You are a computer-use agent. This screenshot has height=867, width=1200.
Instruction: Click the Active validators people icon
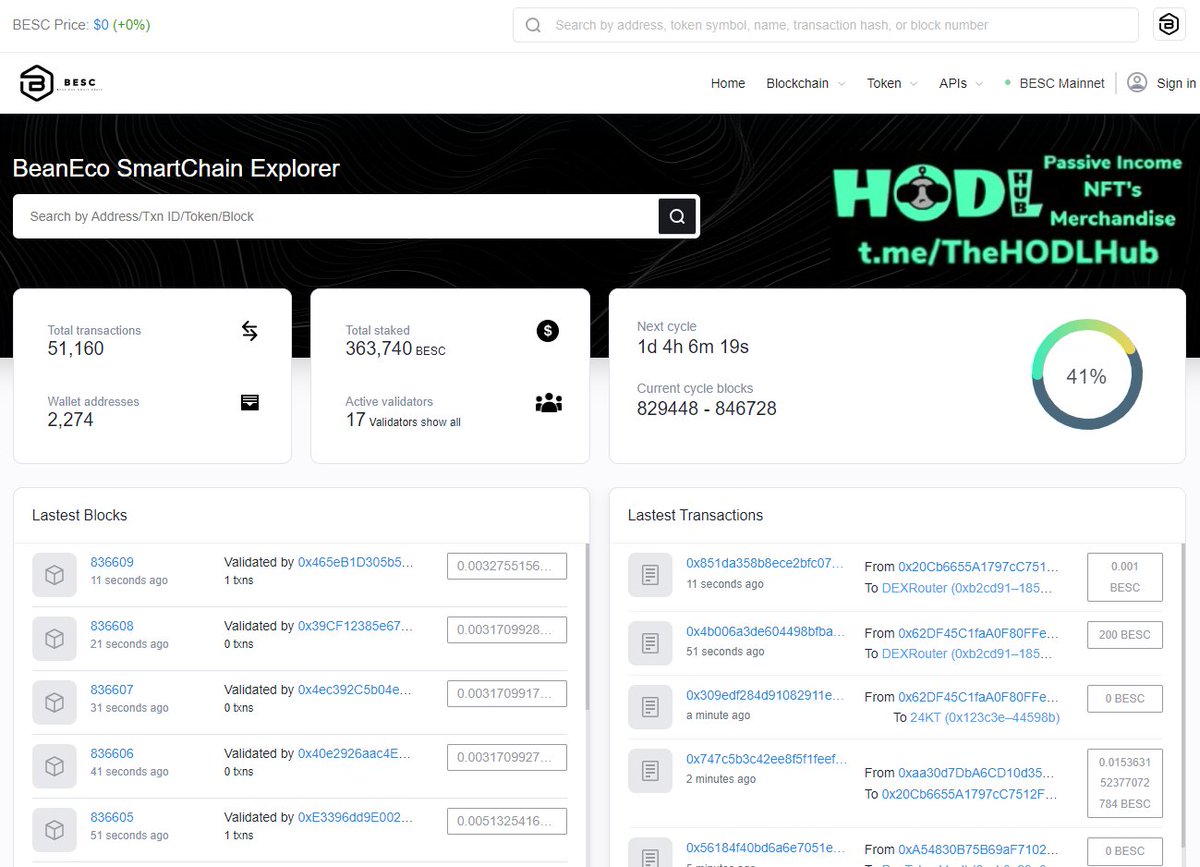point(549,403)
